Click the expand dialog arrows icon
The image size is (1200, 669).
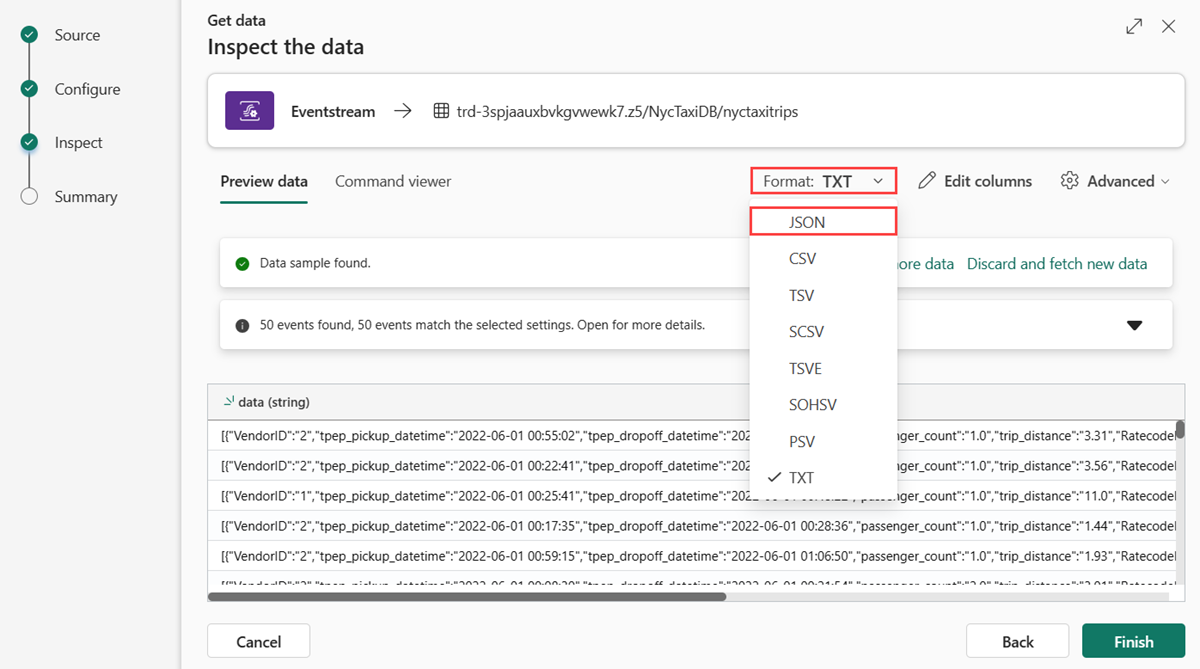coord(1134,27)
